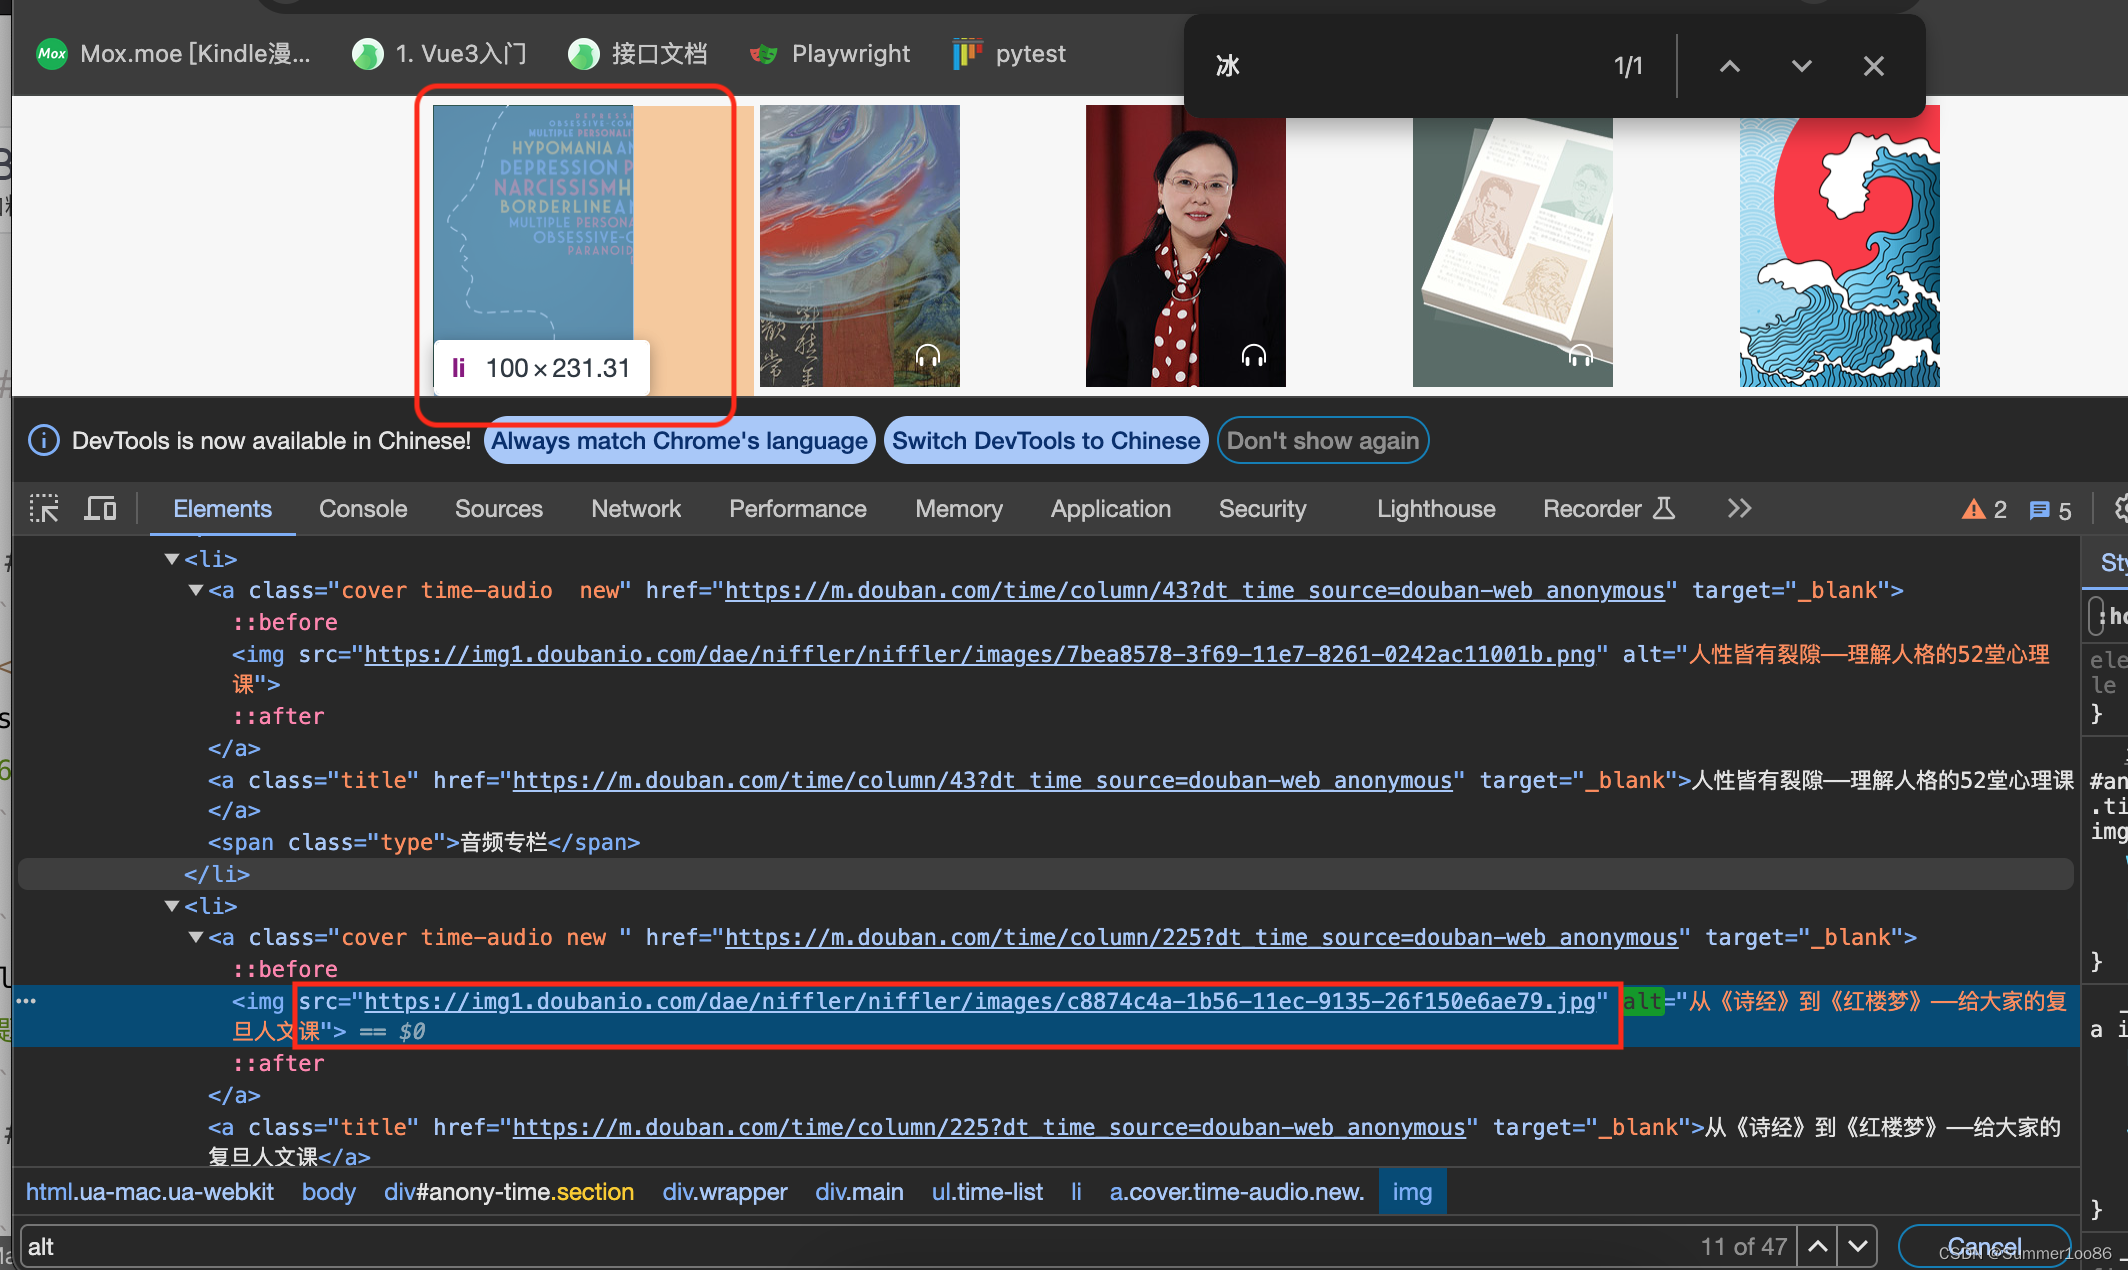Activate the element inspector picker icon
This screenshot has width=2128, height=1270.
pyautogui.click(x=44, y=509)
